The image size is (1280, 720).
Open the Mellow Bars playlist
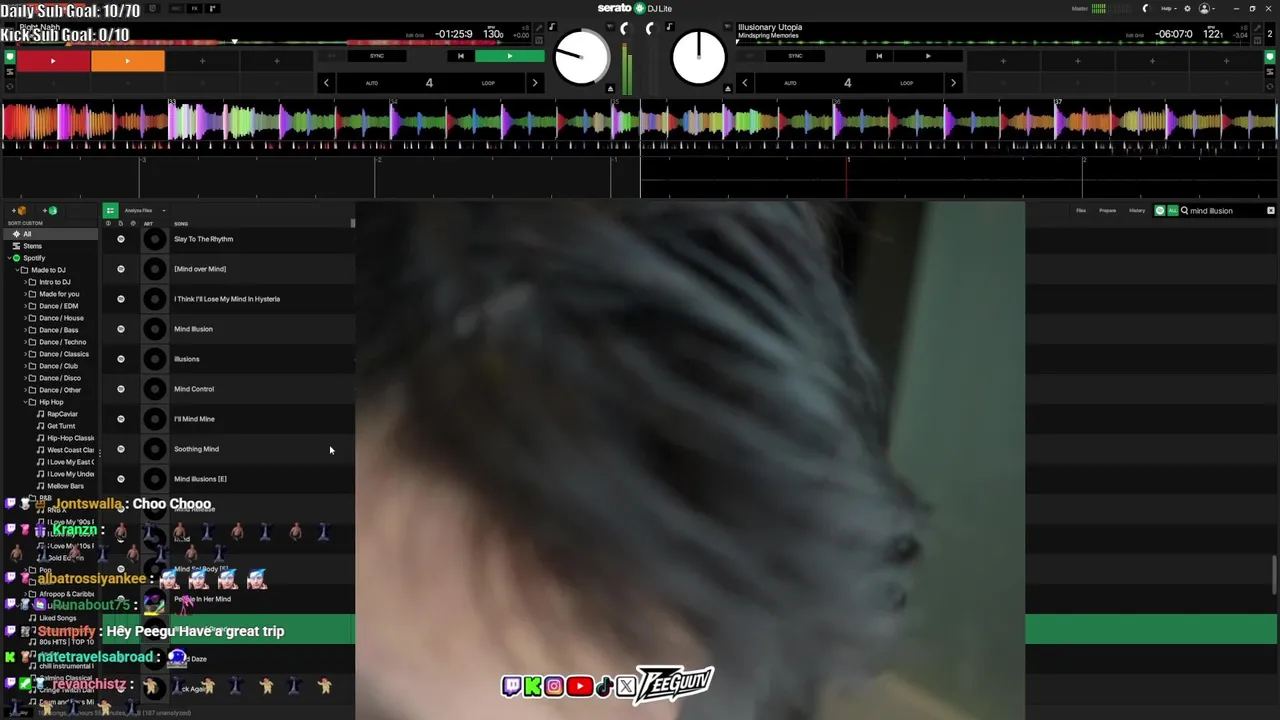[x=65, y=486]
